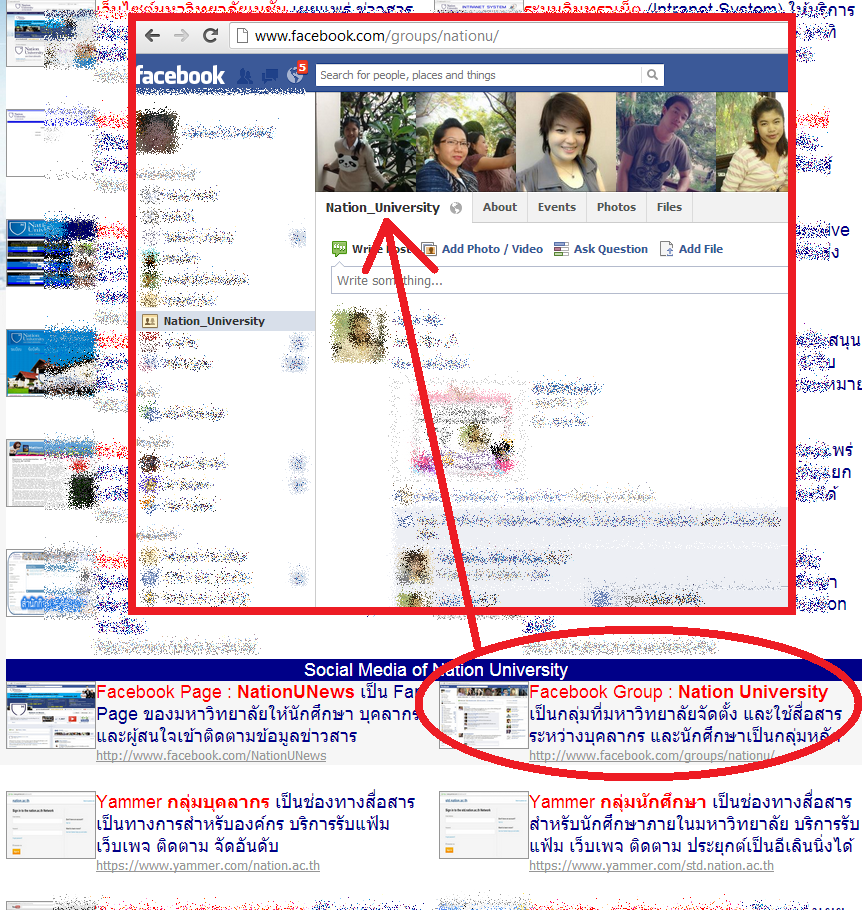Click the Write Post speech bubble icon

pyautogui.click(x=340, y=249)
